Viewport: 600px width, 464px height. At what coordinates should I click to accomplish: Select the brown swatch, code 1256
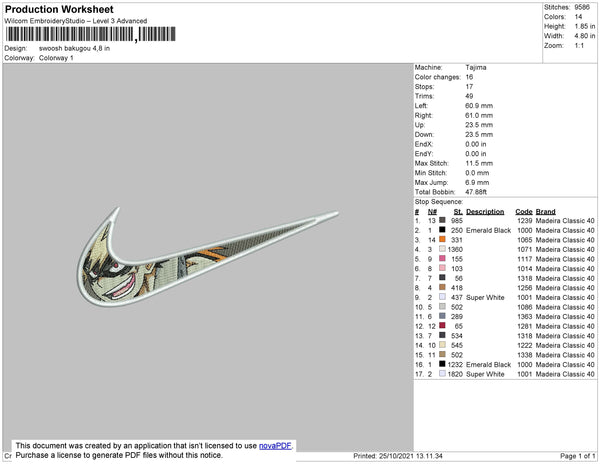coord(442,287)
